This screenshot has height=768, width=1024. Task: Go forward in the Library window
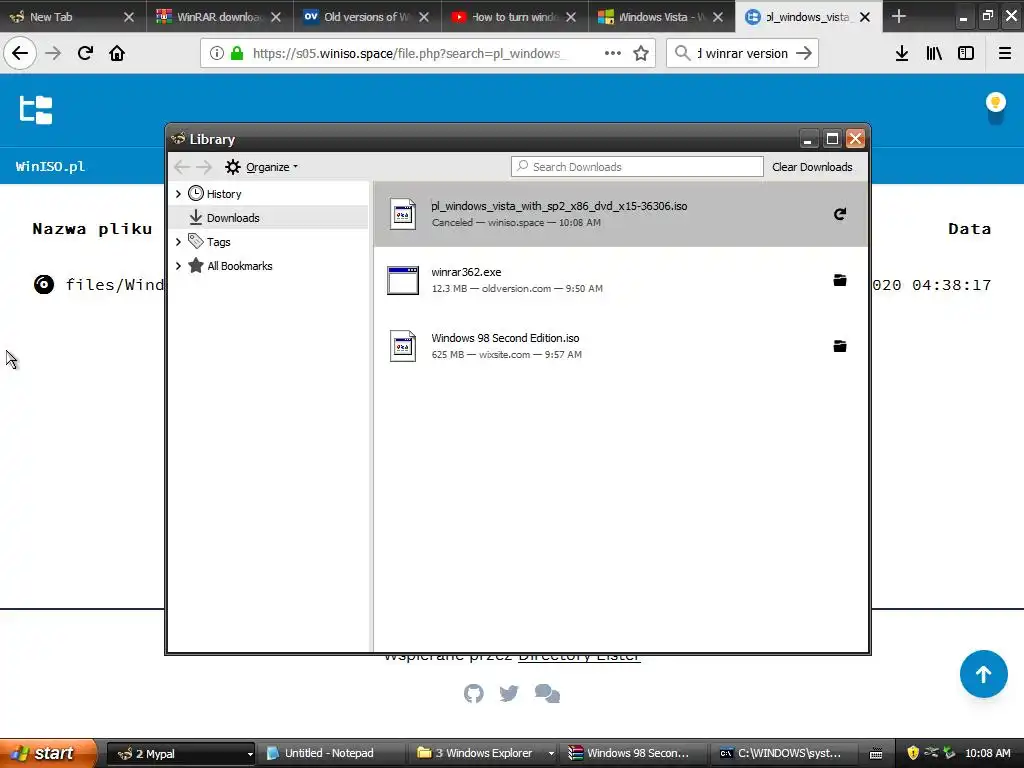204,167
